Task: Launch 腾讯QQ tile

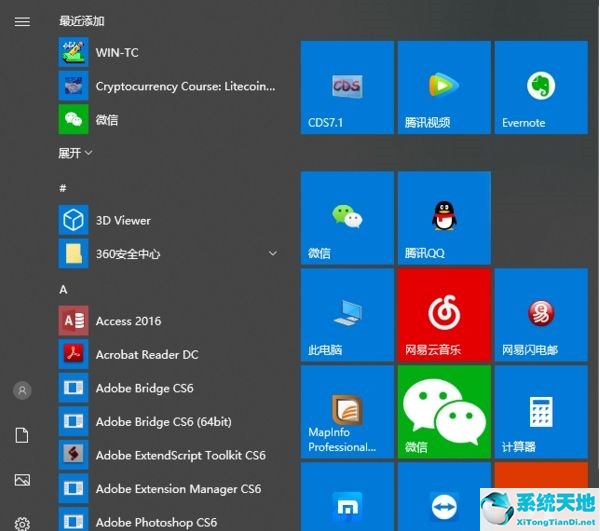Action: point(444,218)
